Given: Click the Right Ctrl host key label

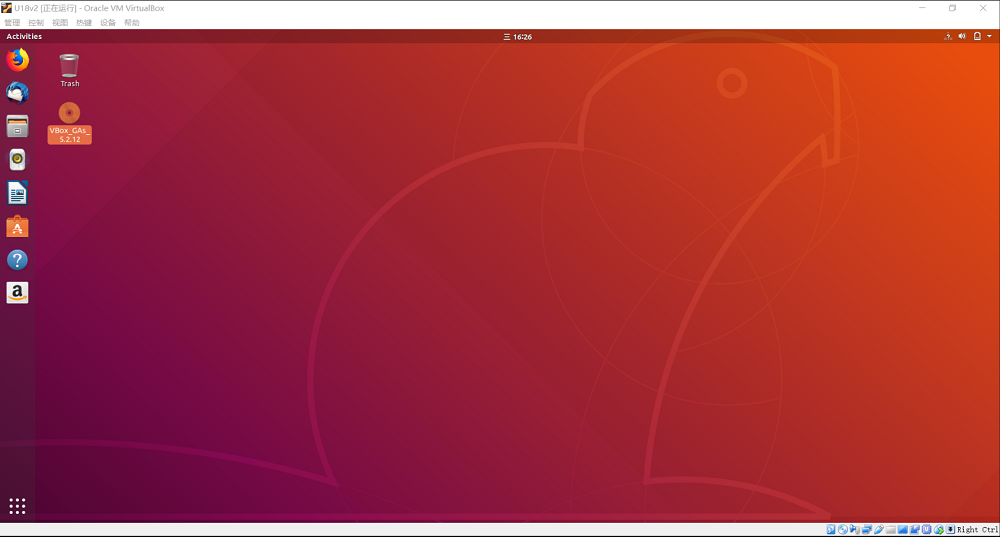Looking at the screenshot, I should point(977,529).
